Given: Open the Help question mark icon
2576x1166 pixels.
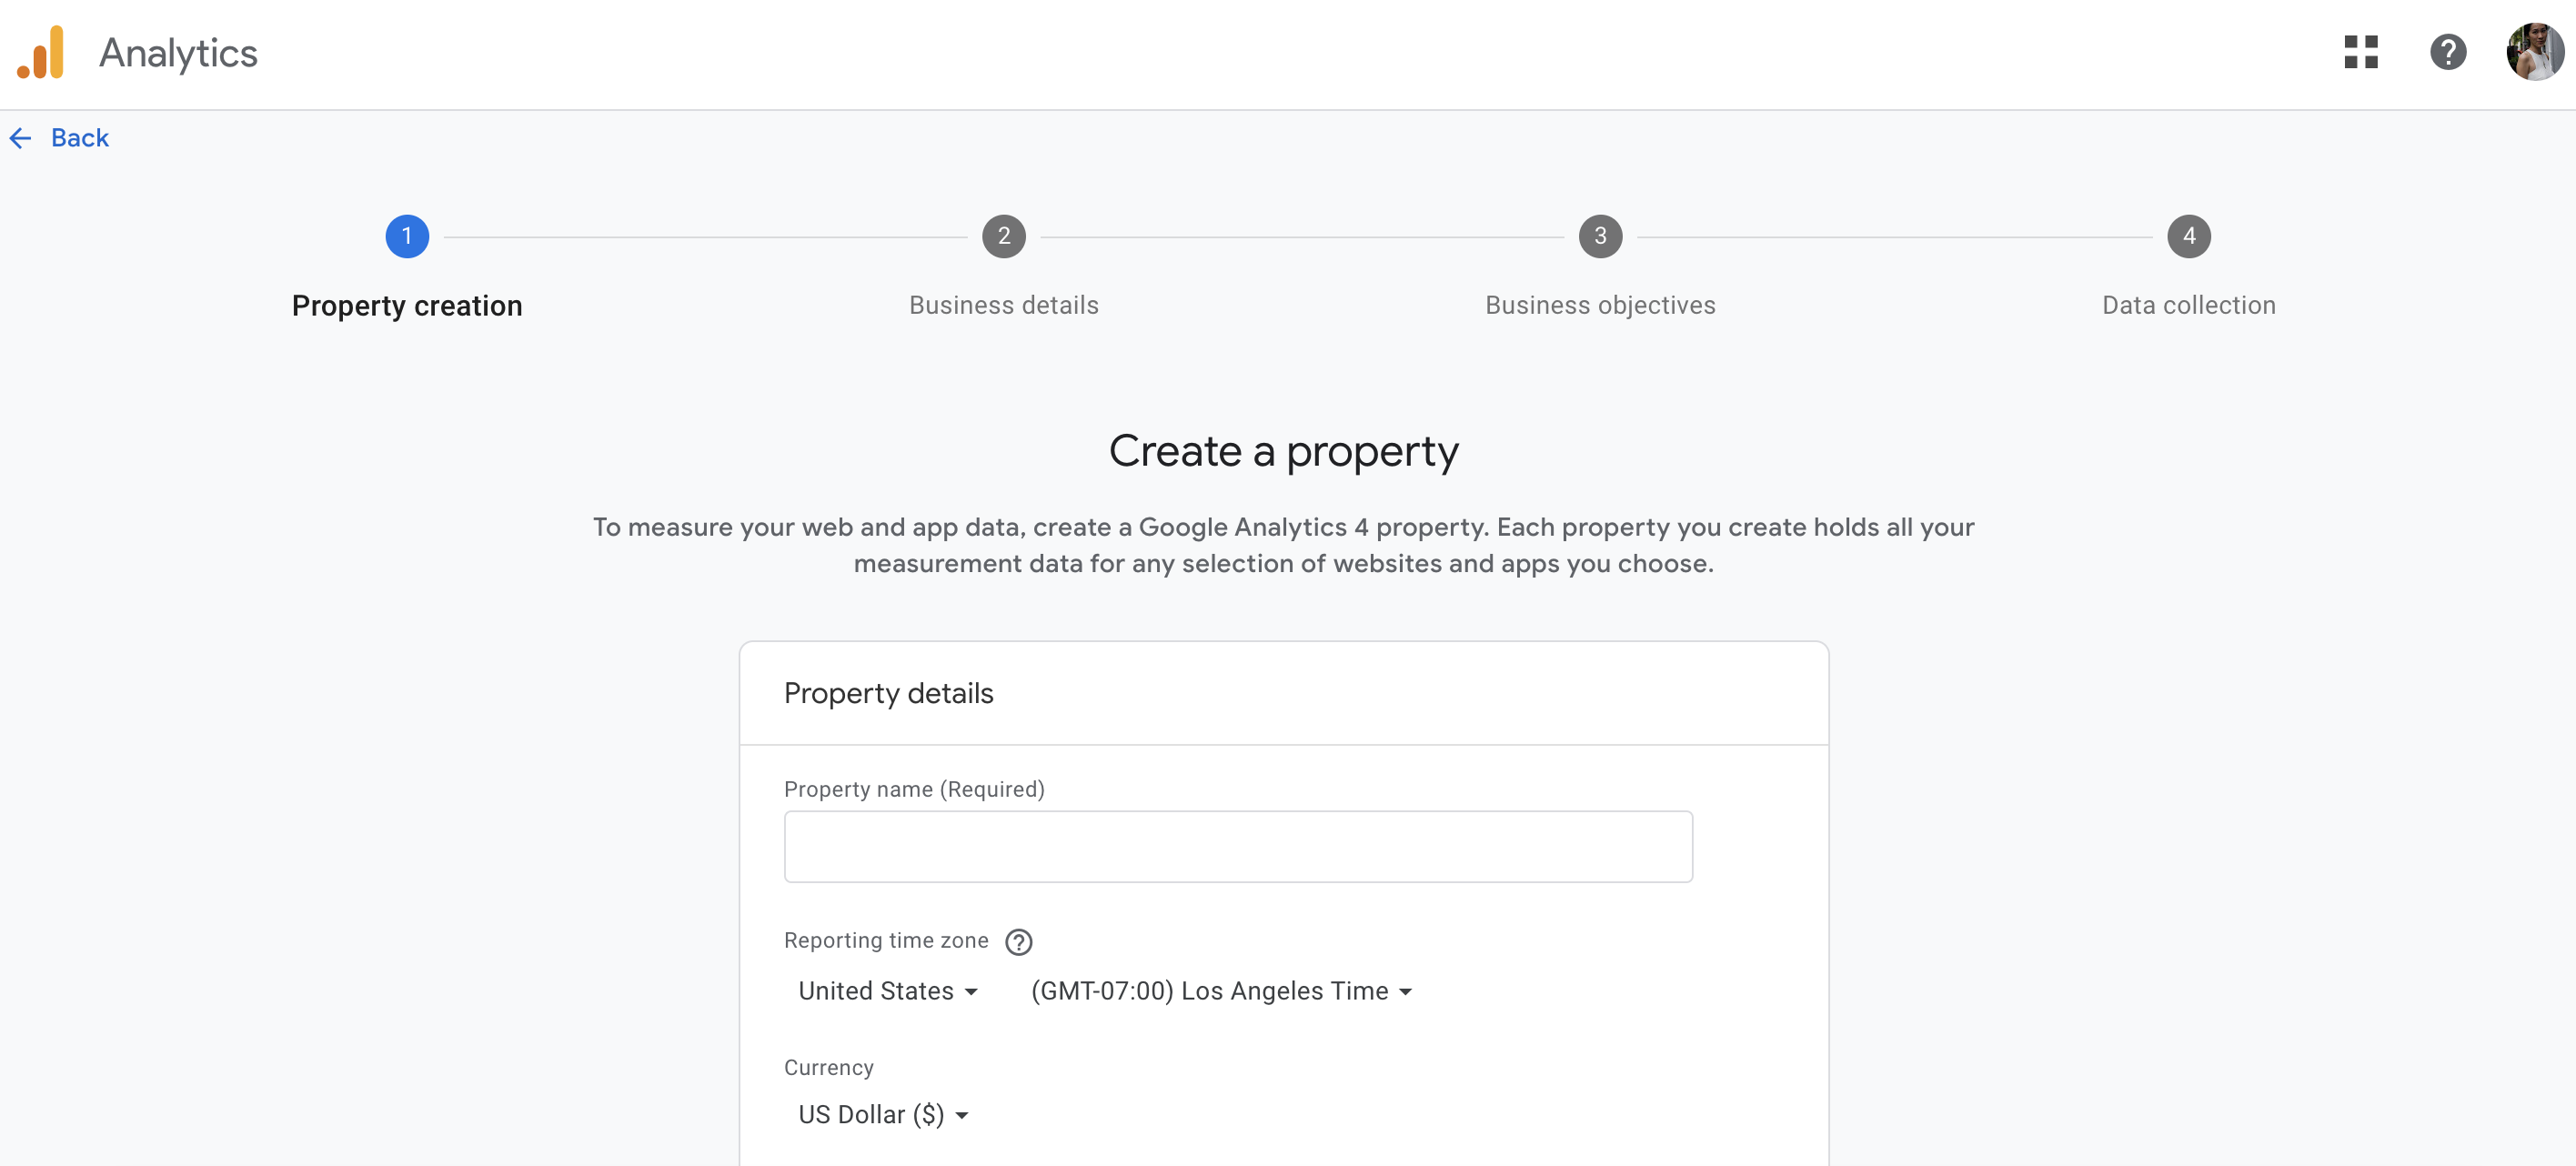Looking at the screenshot, I should (x=2447, y=52).
